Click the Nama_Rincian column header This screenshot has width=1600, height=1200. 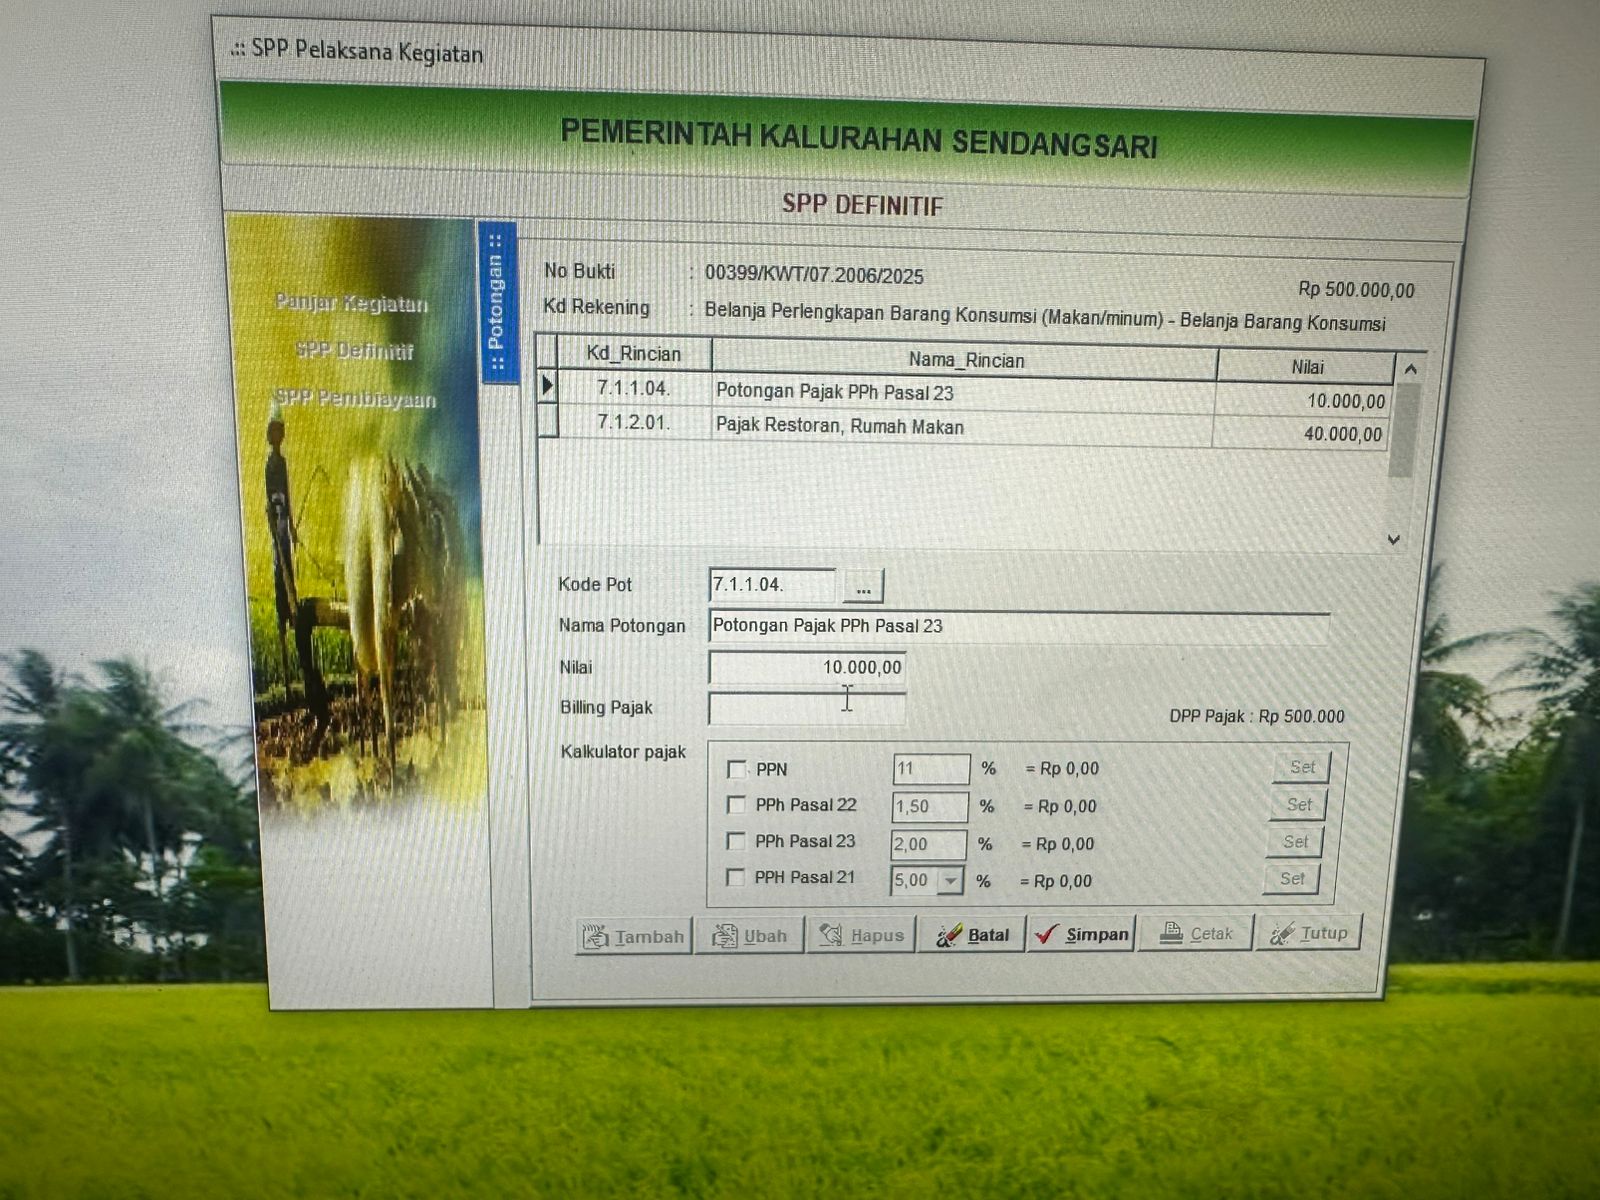pos(965,360)
